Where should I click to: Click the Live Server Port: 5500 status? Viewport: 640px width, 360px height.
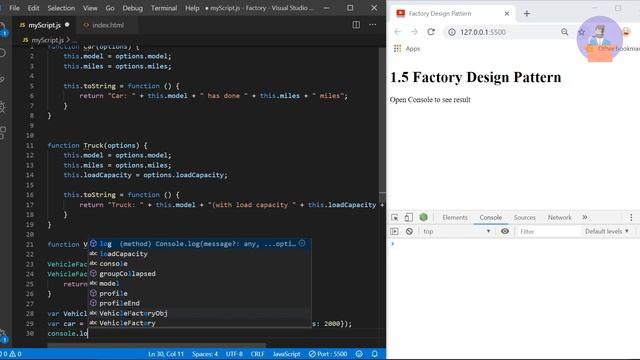click(x=328, y=354)
